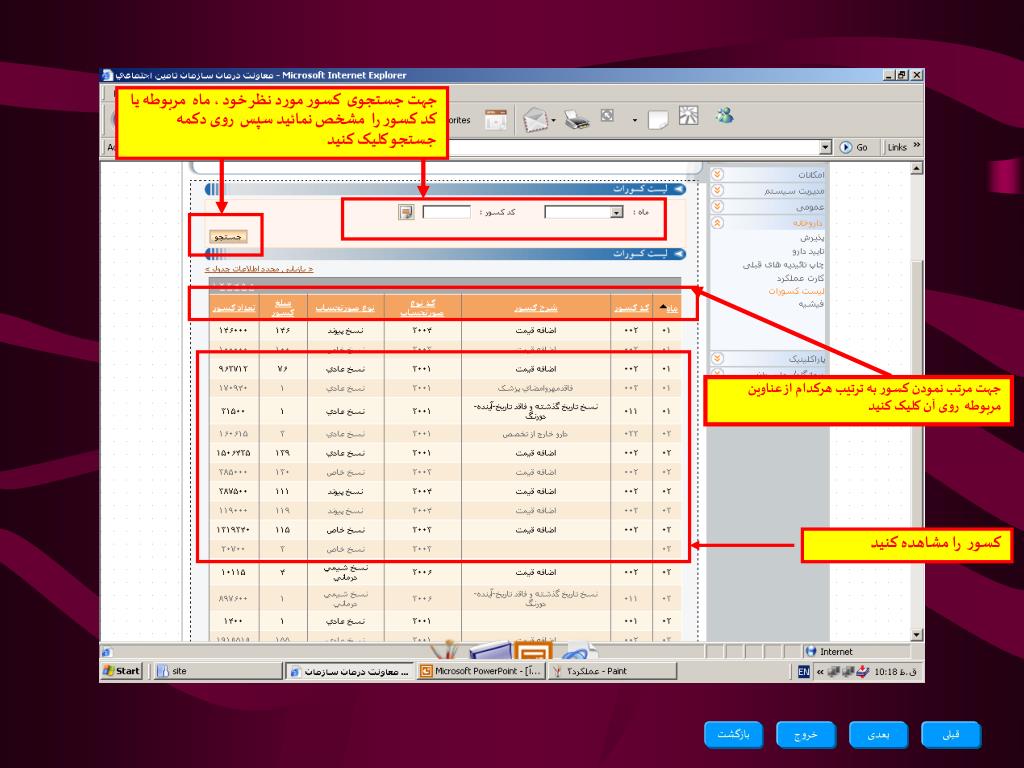Open the address bar dropdown arrow
The height and width of the screenshot is (768, 1024).
click(825, 147)
